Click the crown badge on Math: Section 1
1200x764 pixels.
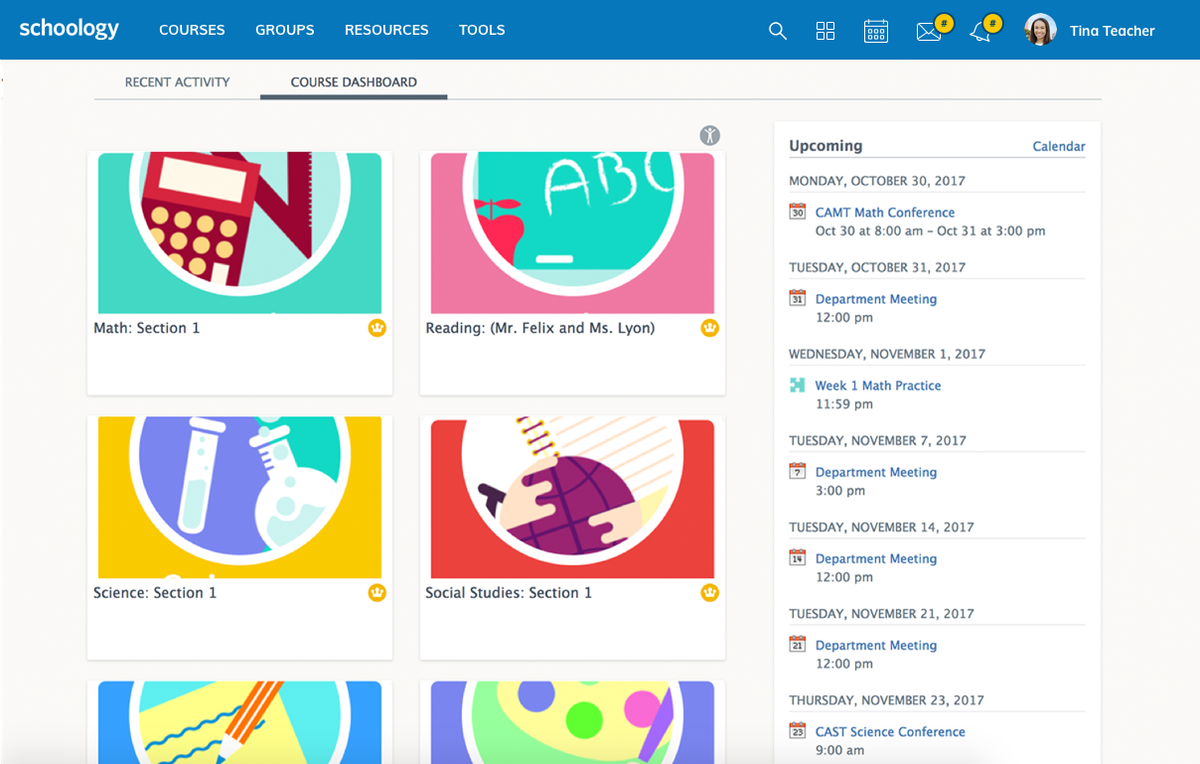pos(377,328)
